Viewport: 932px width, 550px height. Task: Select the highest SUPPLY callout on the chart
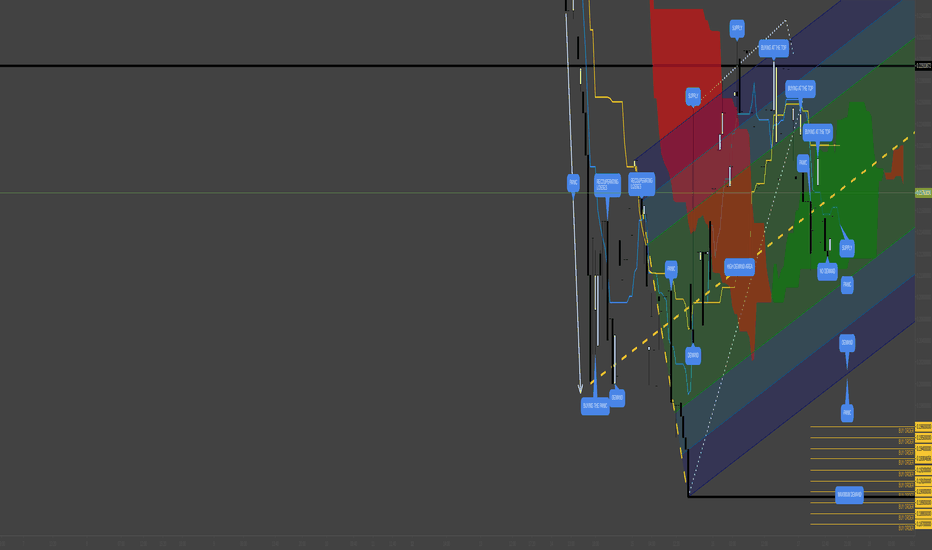(x=737, y=28)
